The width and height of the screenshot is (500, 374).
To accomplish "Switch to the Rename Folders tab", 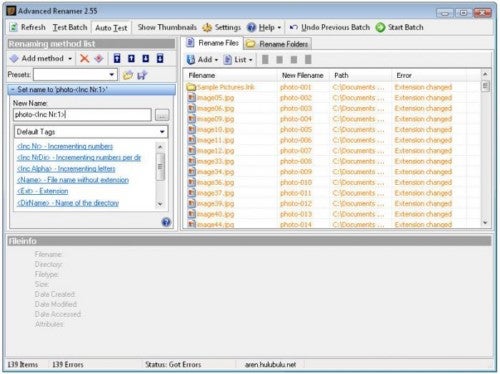I will tap(277, 44).
